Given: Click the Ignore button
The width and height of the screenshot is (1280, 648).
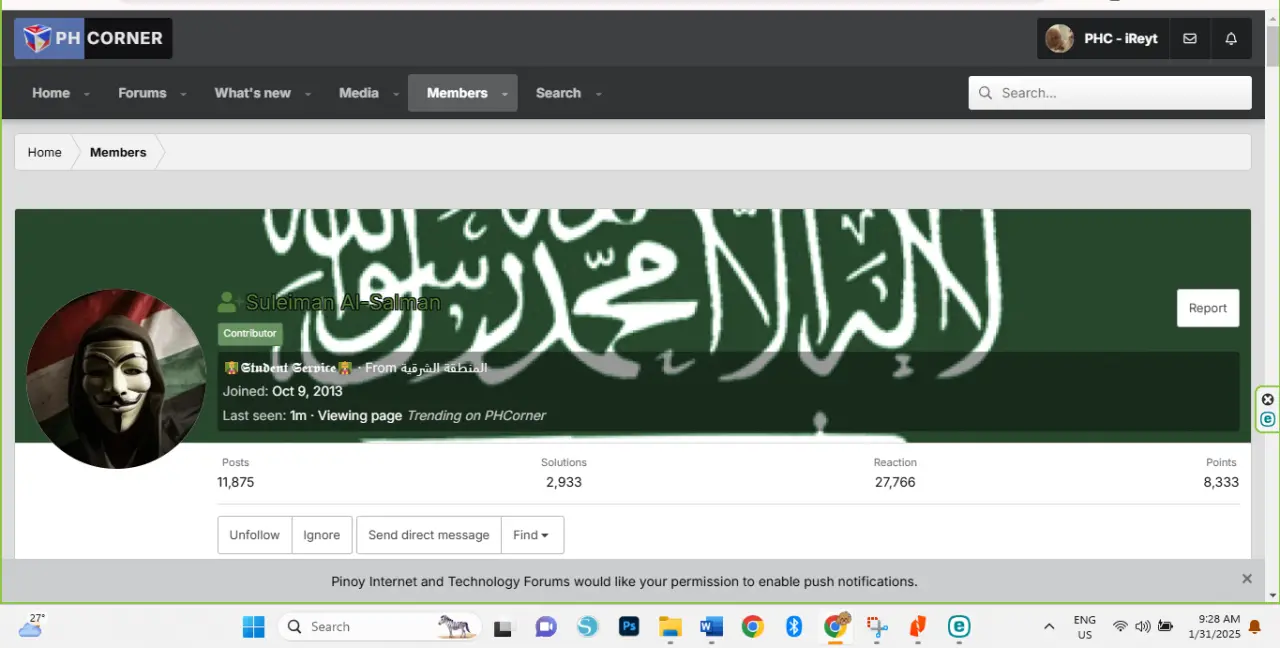Looking at the screenshot, I should tap(322, 535).
